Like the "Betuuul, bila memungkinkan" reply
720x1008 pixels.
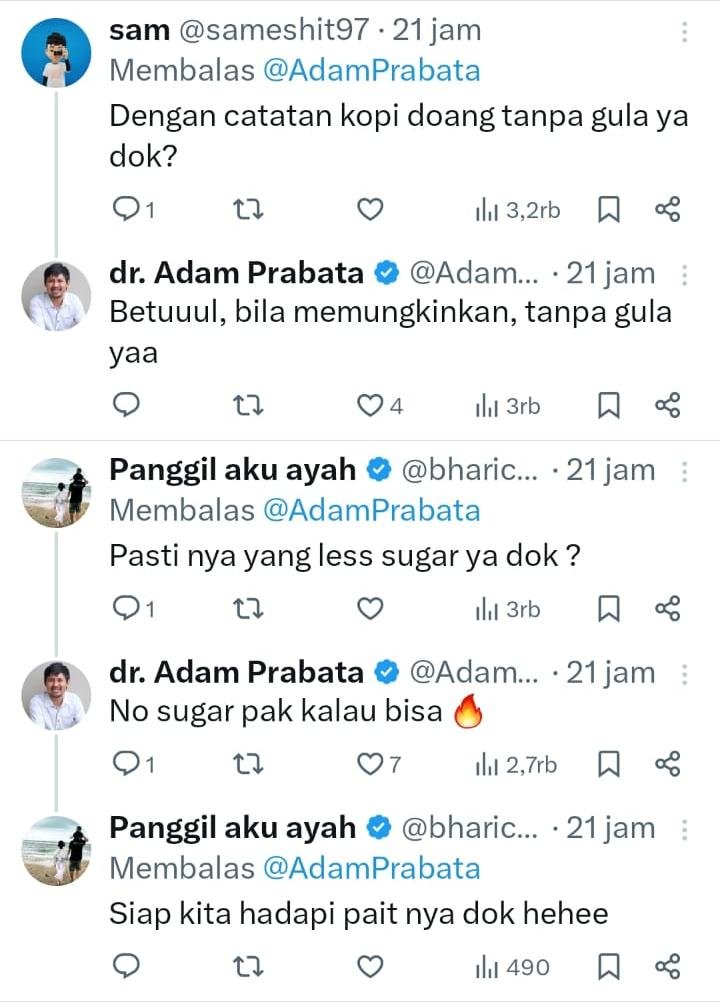pos(371,405)
